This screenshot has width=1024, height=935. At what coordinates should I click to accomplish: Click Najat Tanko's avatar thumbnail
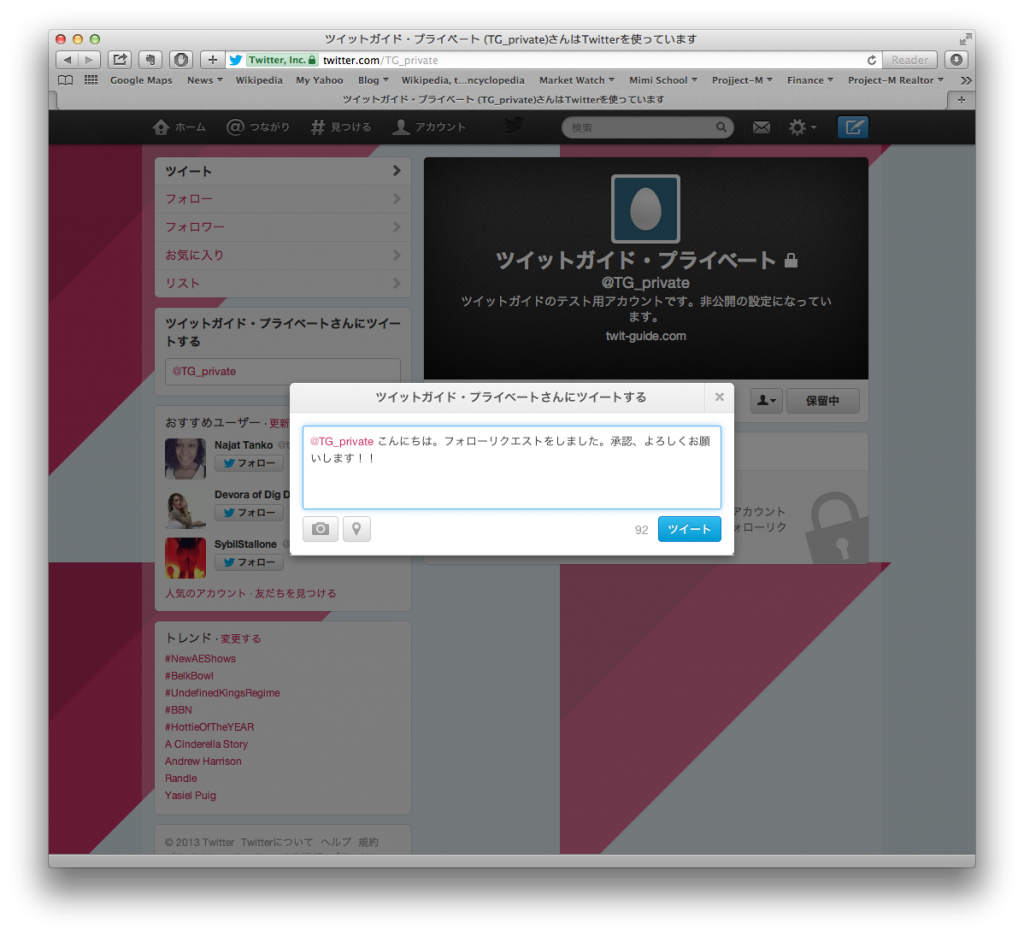[x=185, y=459]
